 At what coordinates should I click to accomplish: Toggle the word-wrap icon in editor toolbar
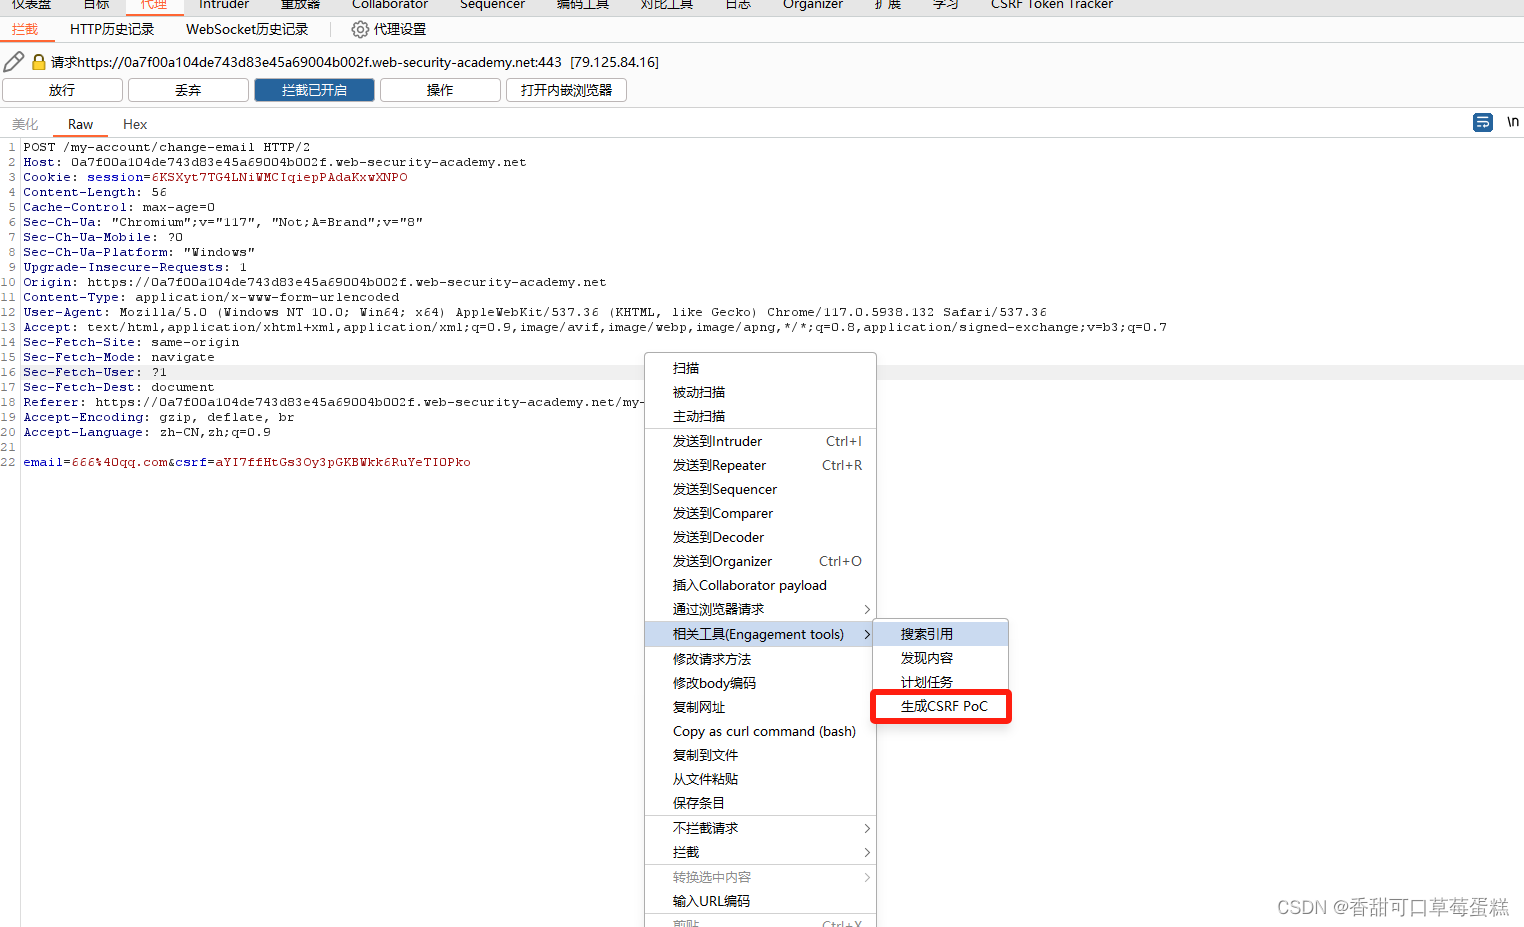tap(1483, 122)
